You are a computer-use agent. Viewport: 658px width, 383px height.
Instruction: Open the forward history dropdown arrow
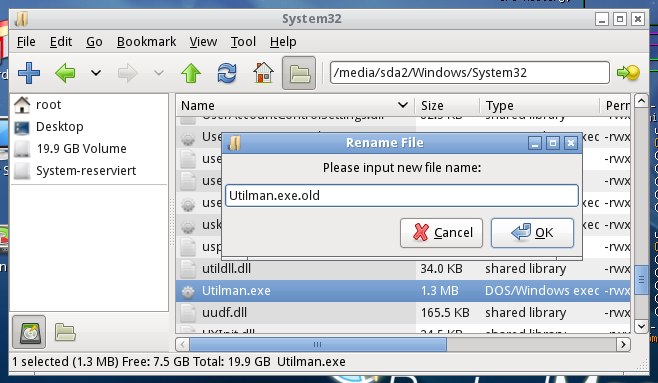pyautogui.click(x=159, y=73)
